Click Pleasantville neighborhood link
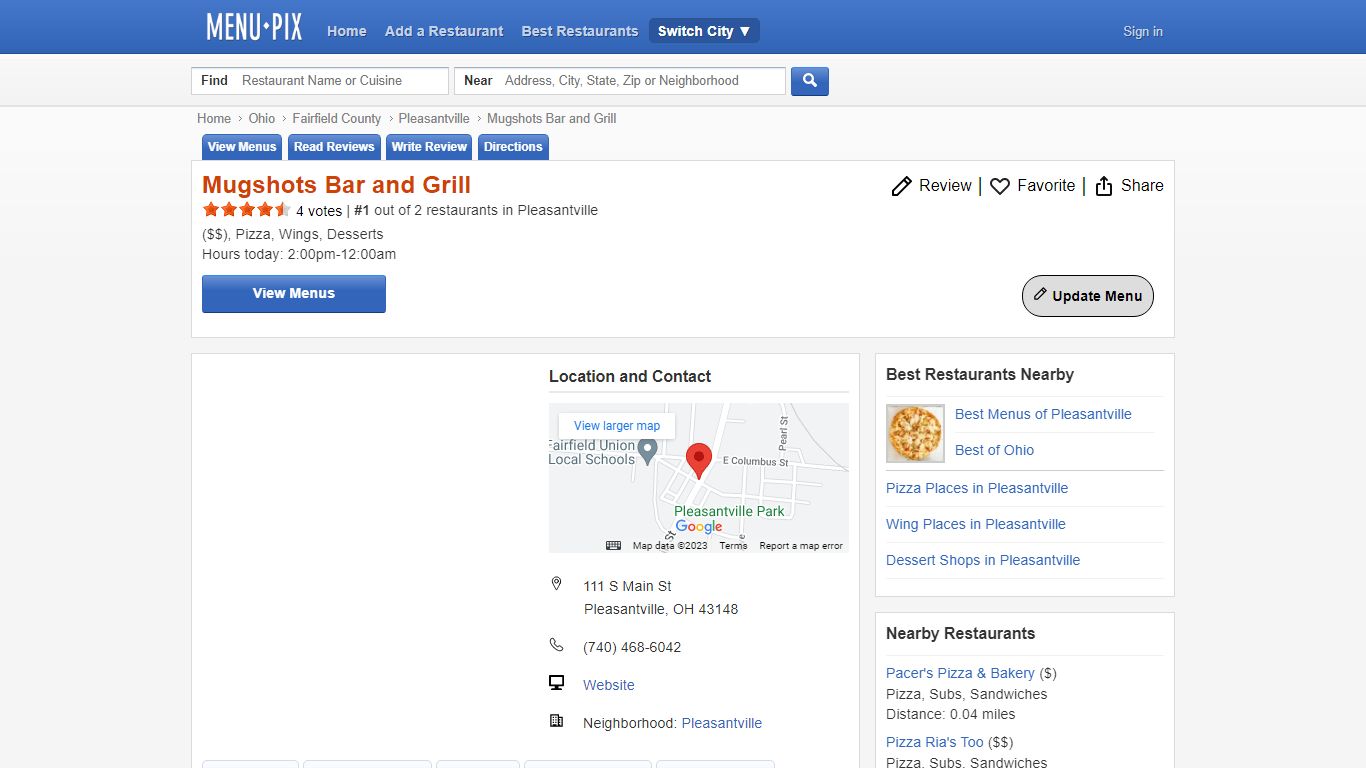The height and width of the screenshot is (768, 1366). pyautogui.click(x=722, y=723)
